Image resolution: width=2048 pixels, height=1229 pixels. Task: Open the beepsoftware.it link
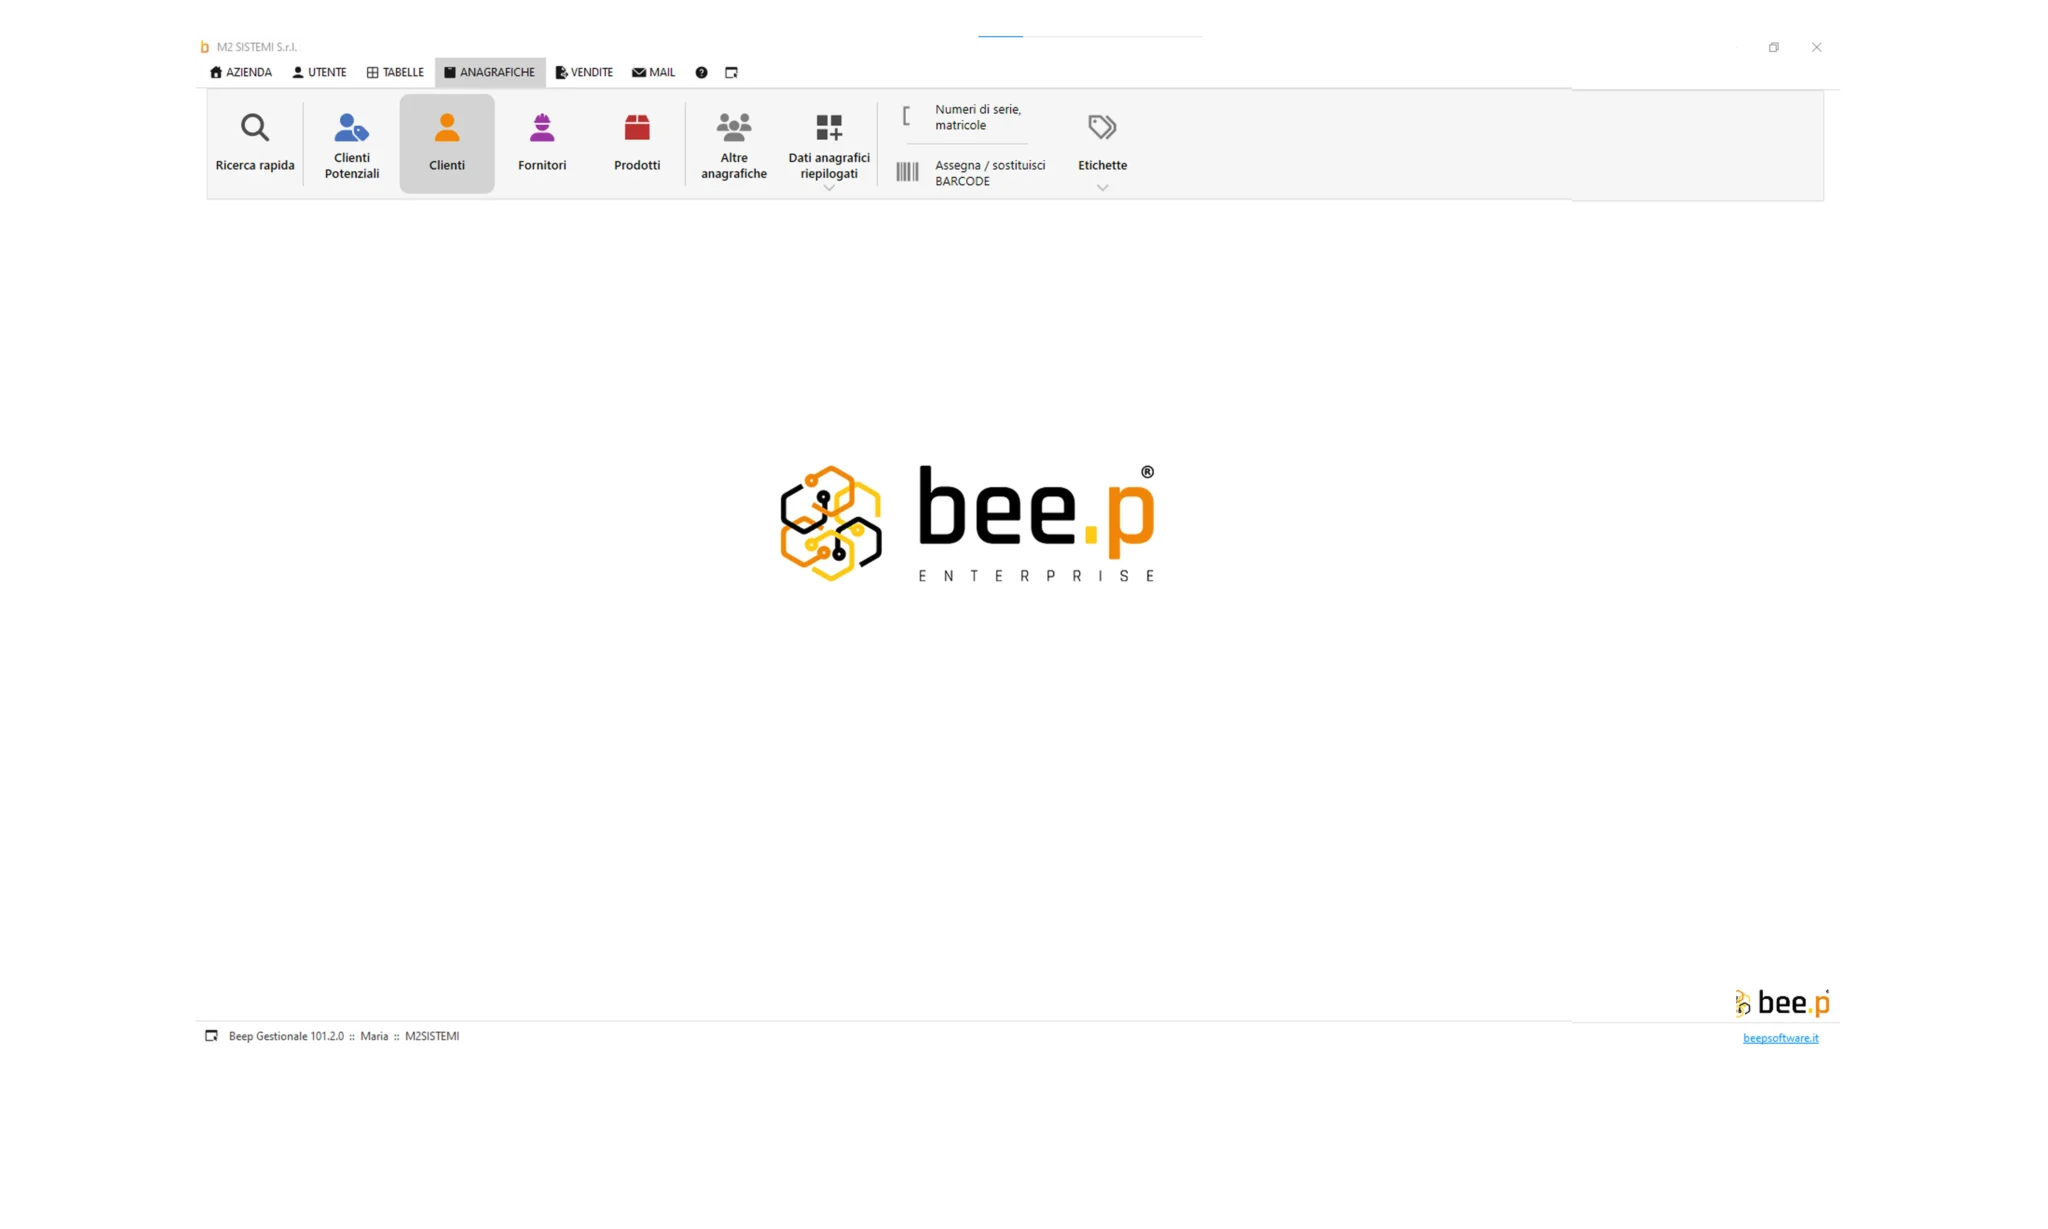click(1780, 1038)
